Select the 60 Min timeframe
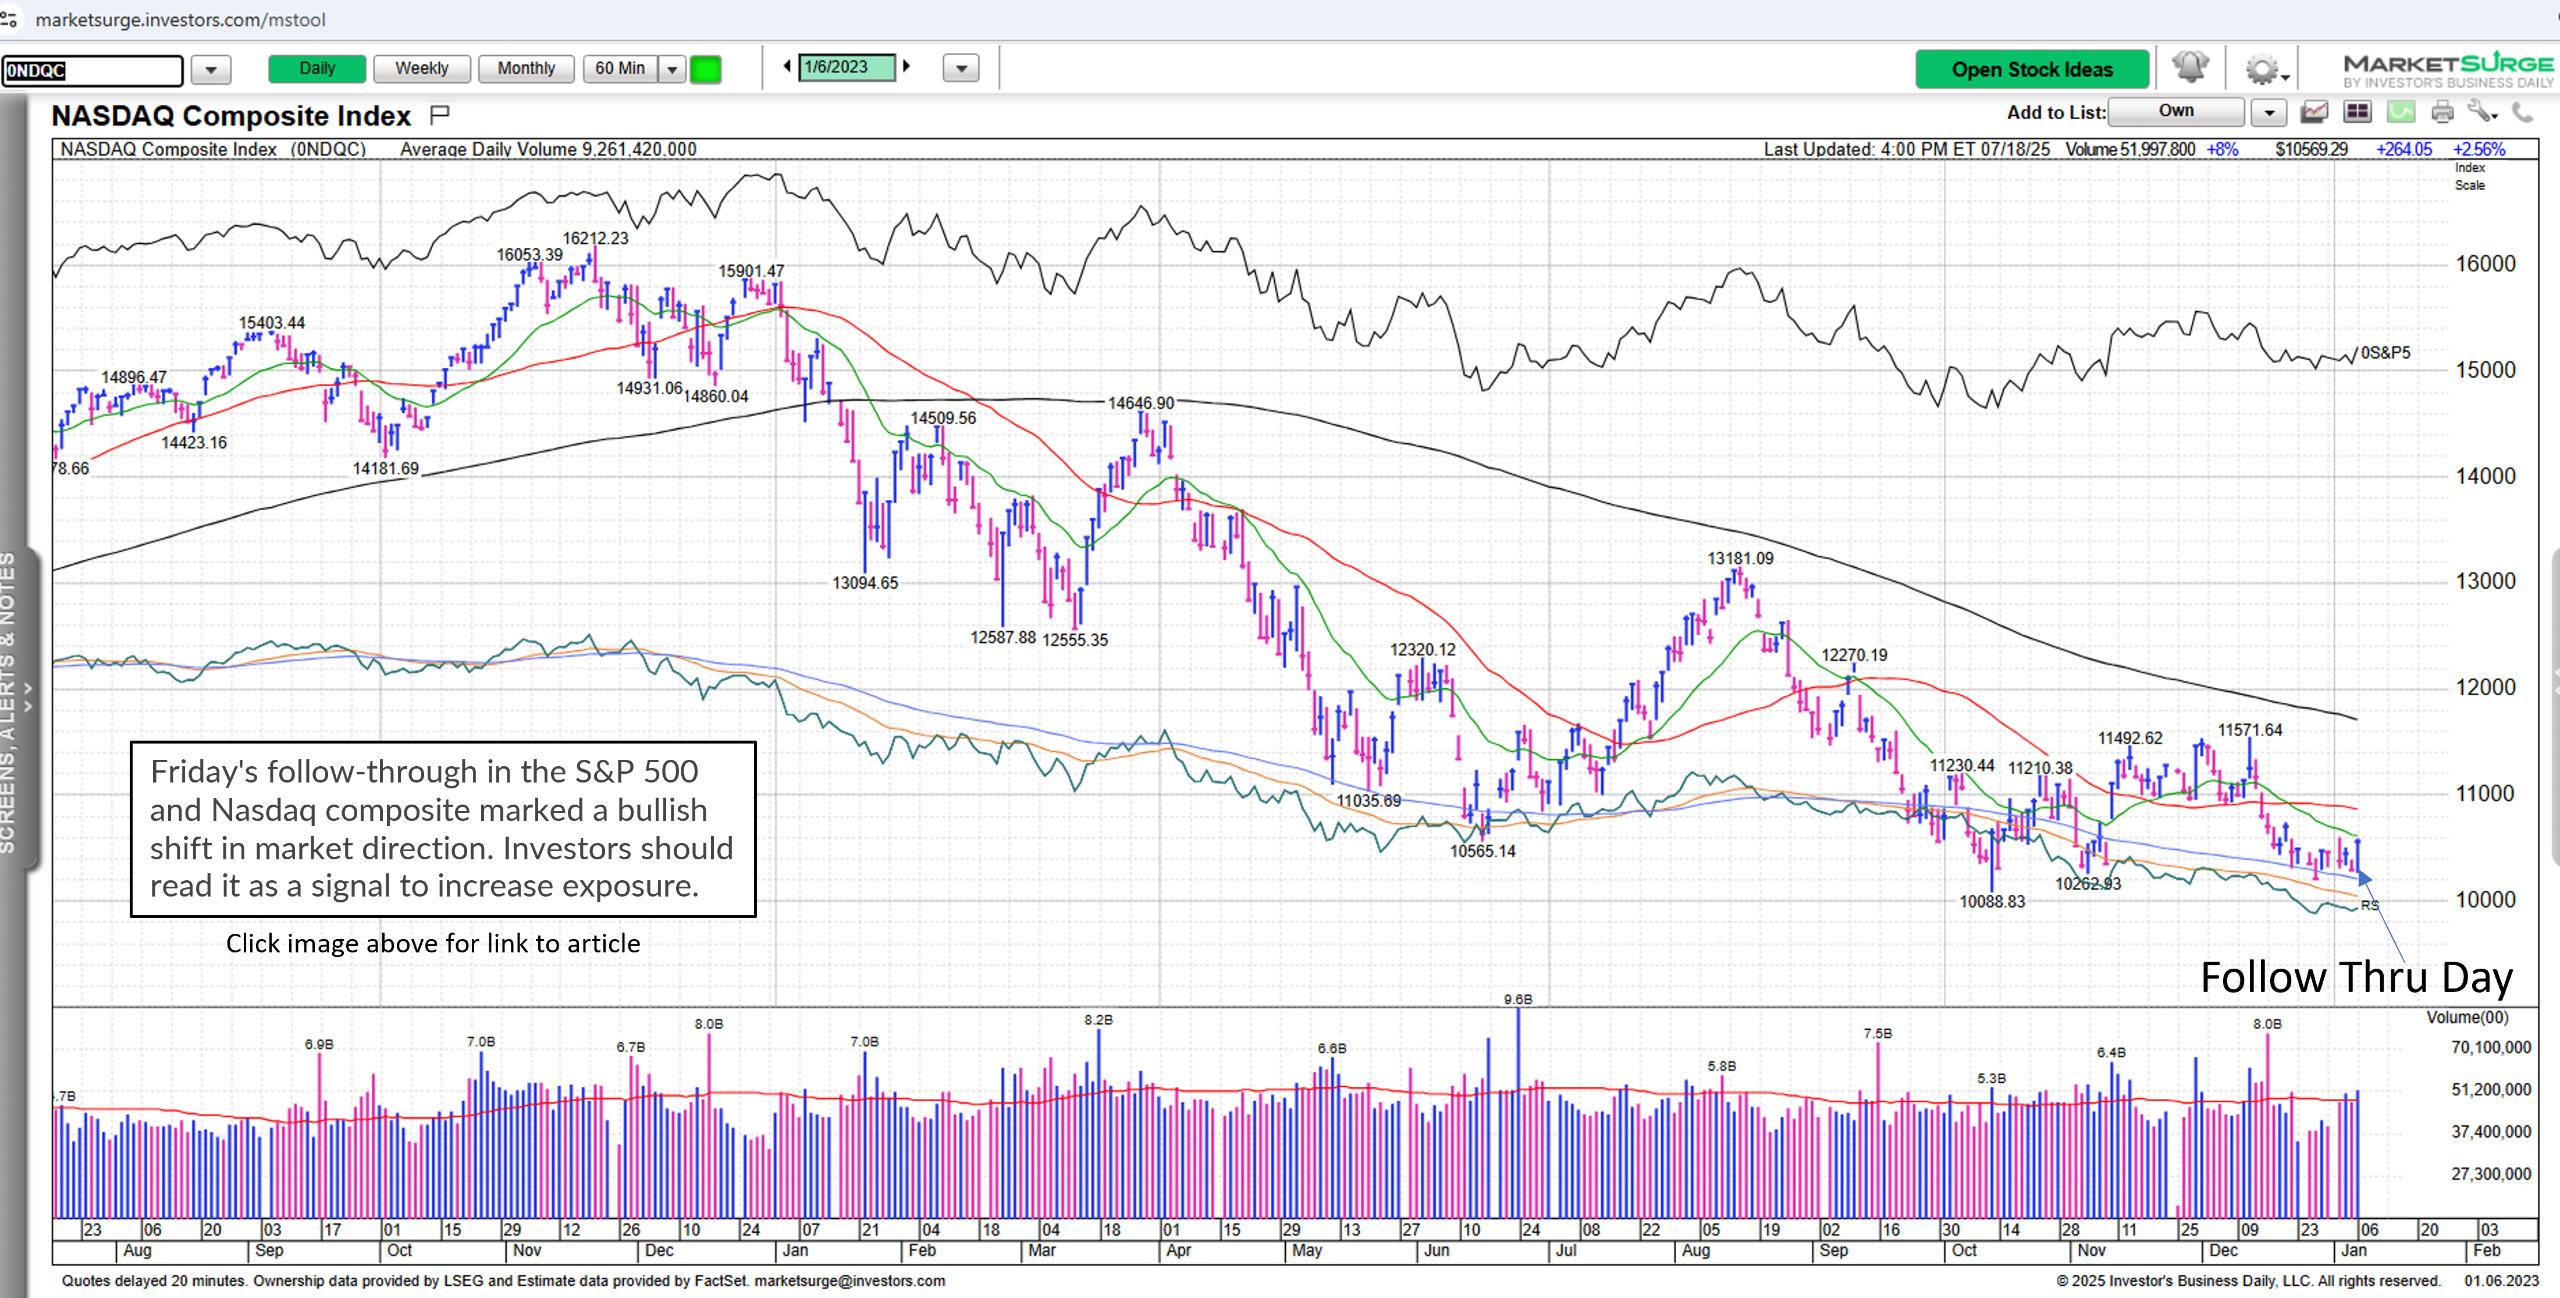2560x1298 pixels. coord(620,68)
